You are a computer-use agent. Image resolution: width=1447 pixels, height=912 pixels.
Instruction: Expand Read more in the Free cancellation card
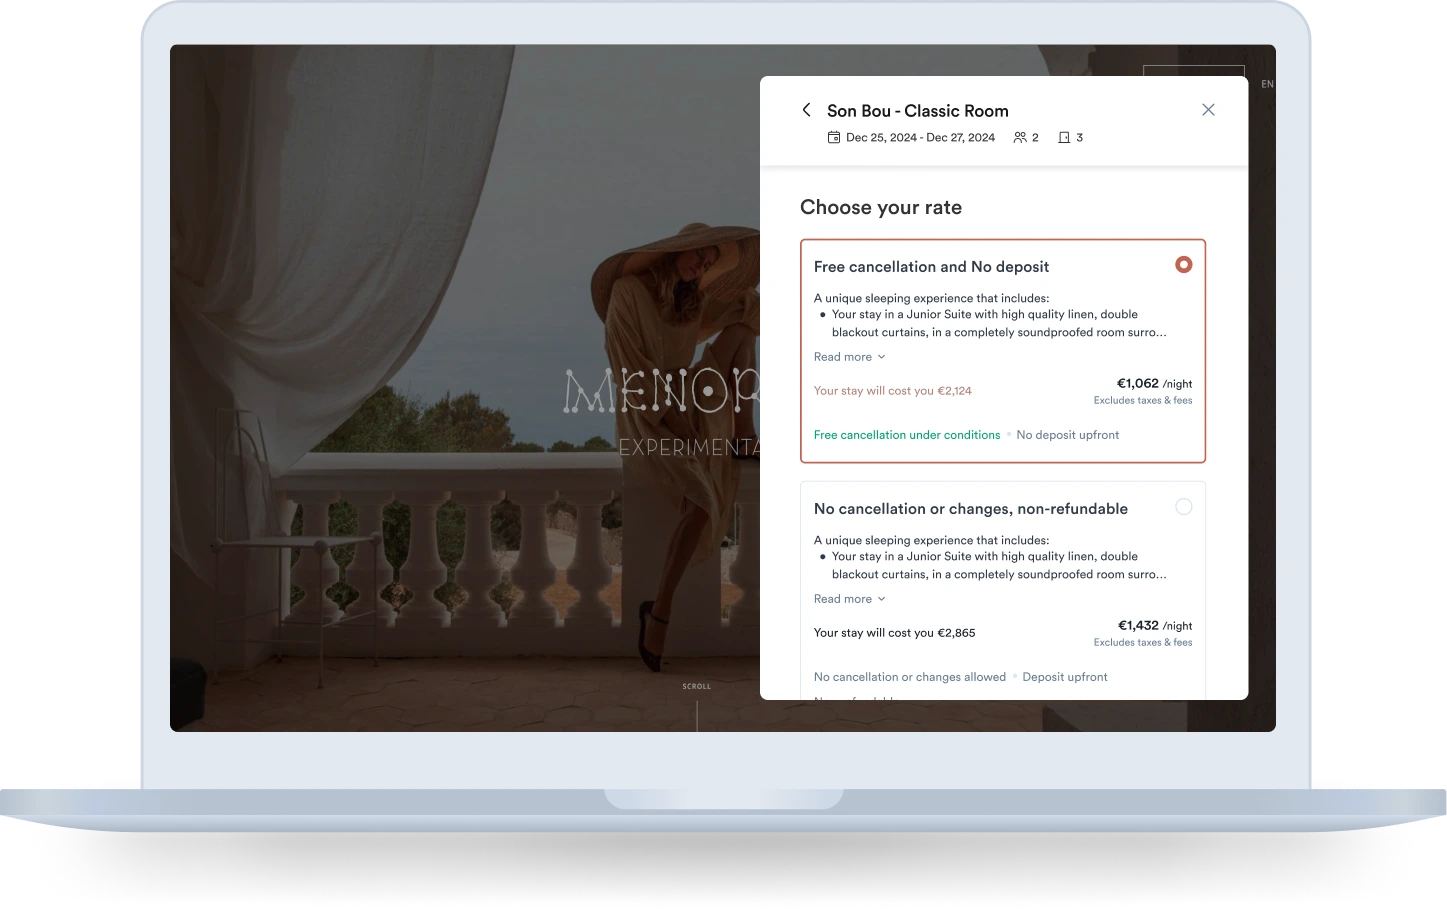tap(849, 357)
